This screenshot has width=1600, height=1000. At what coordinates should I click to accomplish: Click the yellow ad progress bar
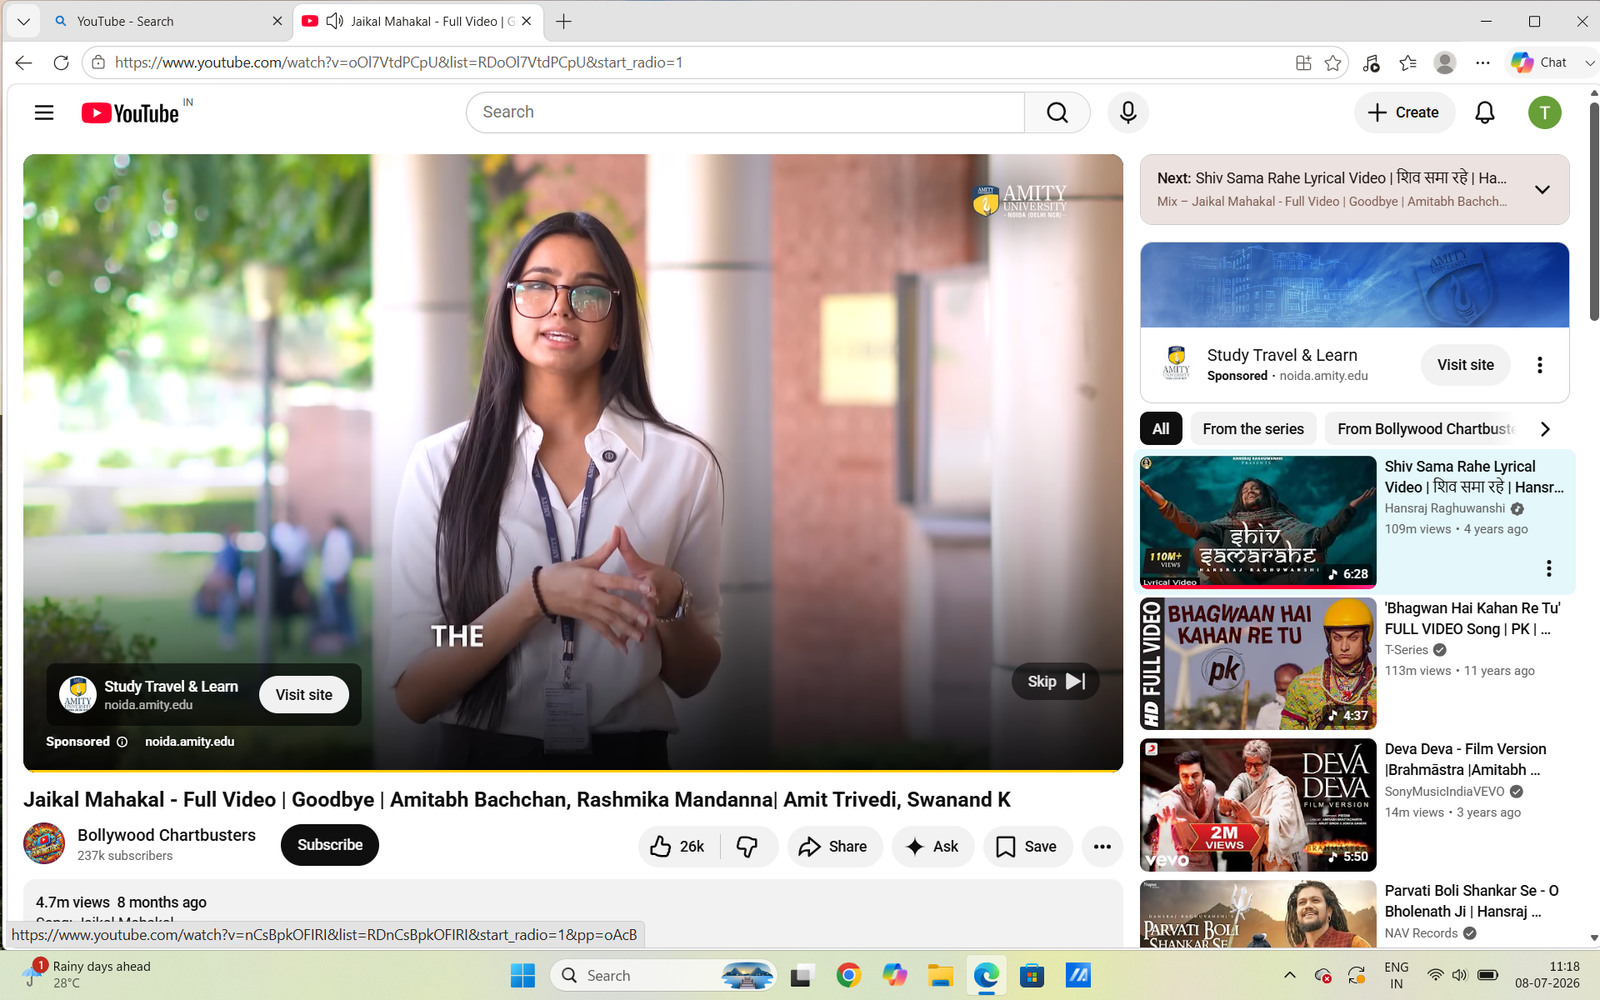pos(573,770)
